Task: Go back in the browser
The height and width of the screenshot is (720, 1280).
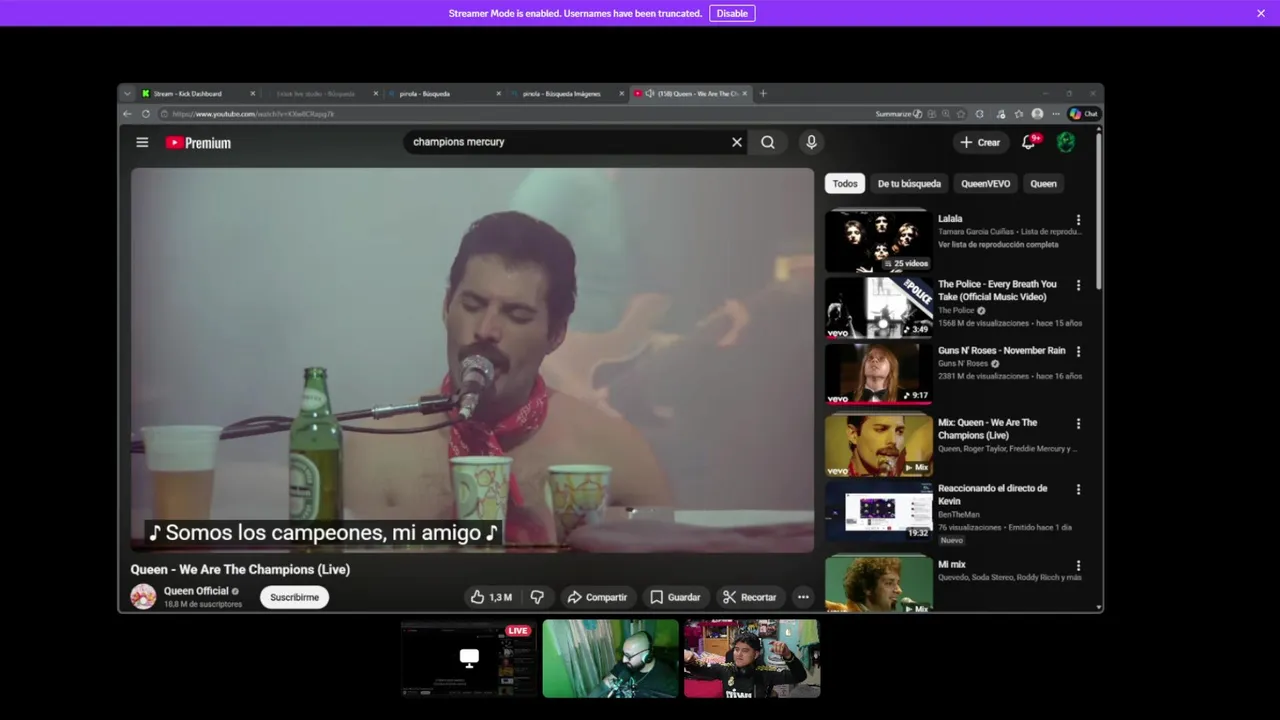Action: pyautogui.click(x=127, y=114)
